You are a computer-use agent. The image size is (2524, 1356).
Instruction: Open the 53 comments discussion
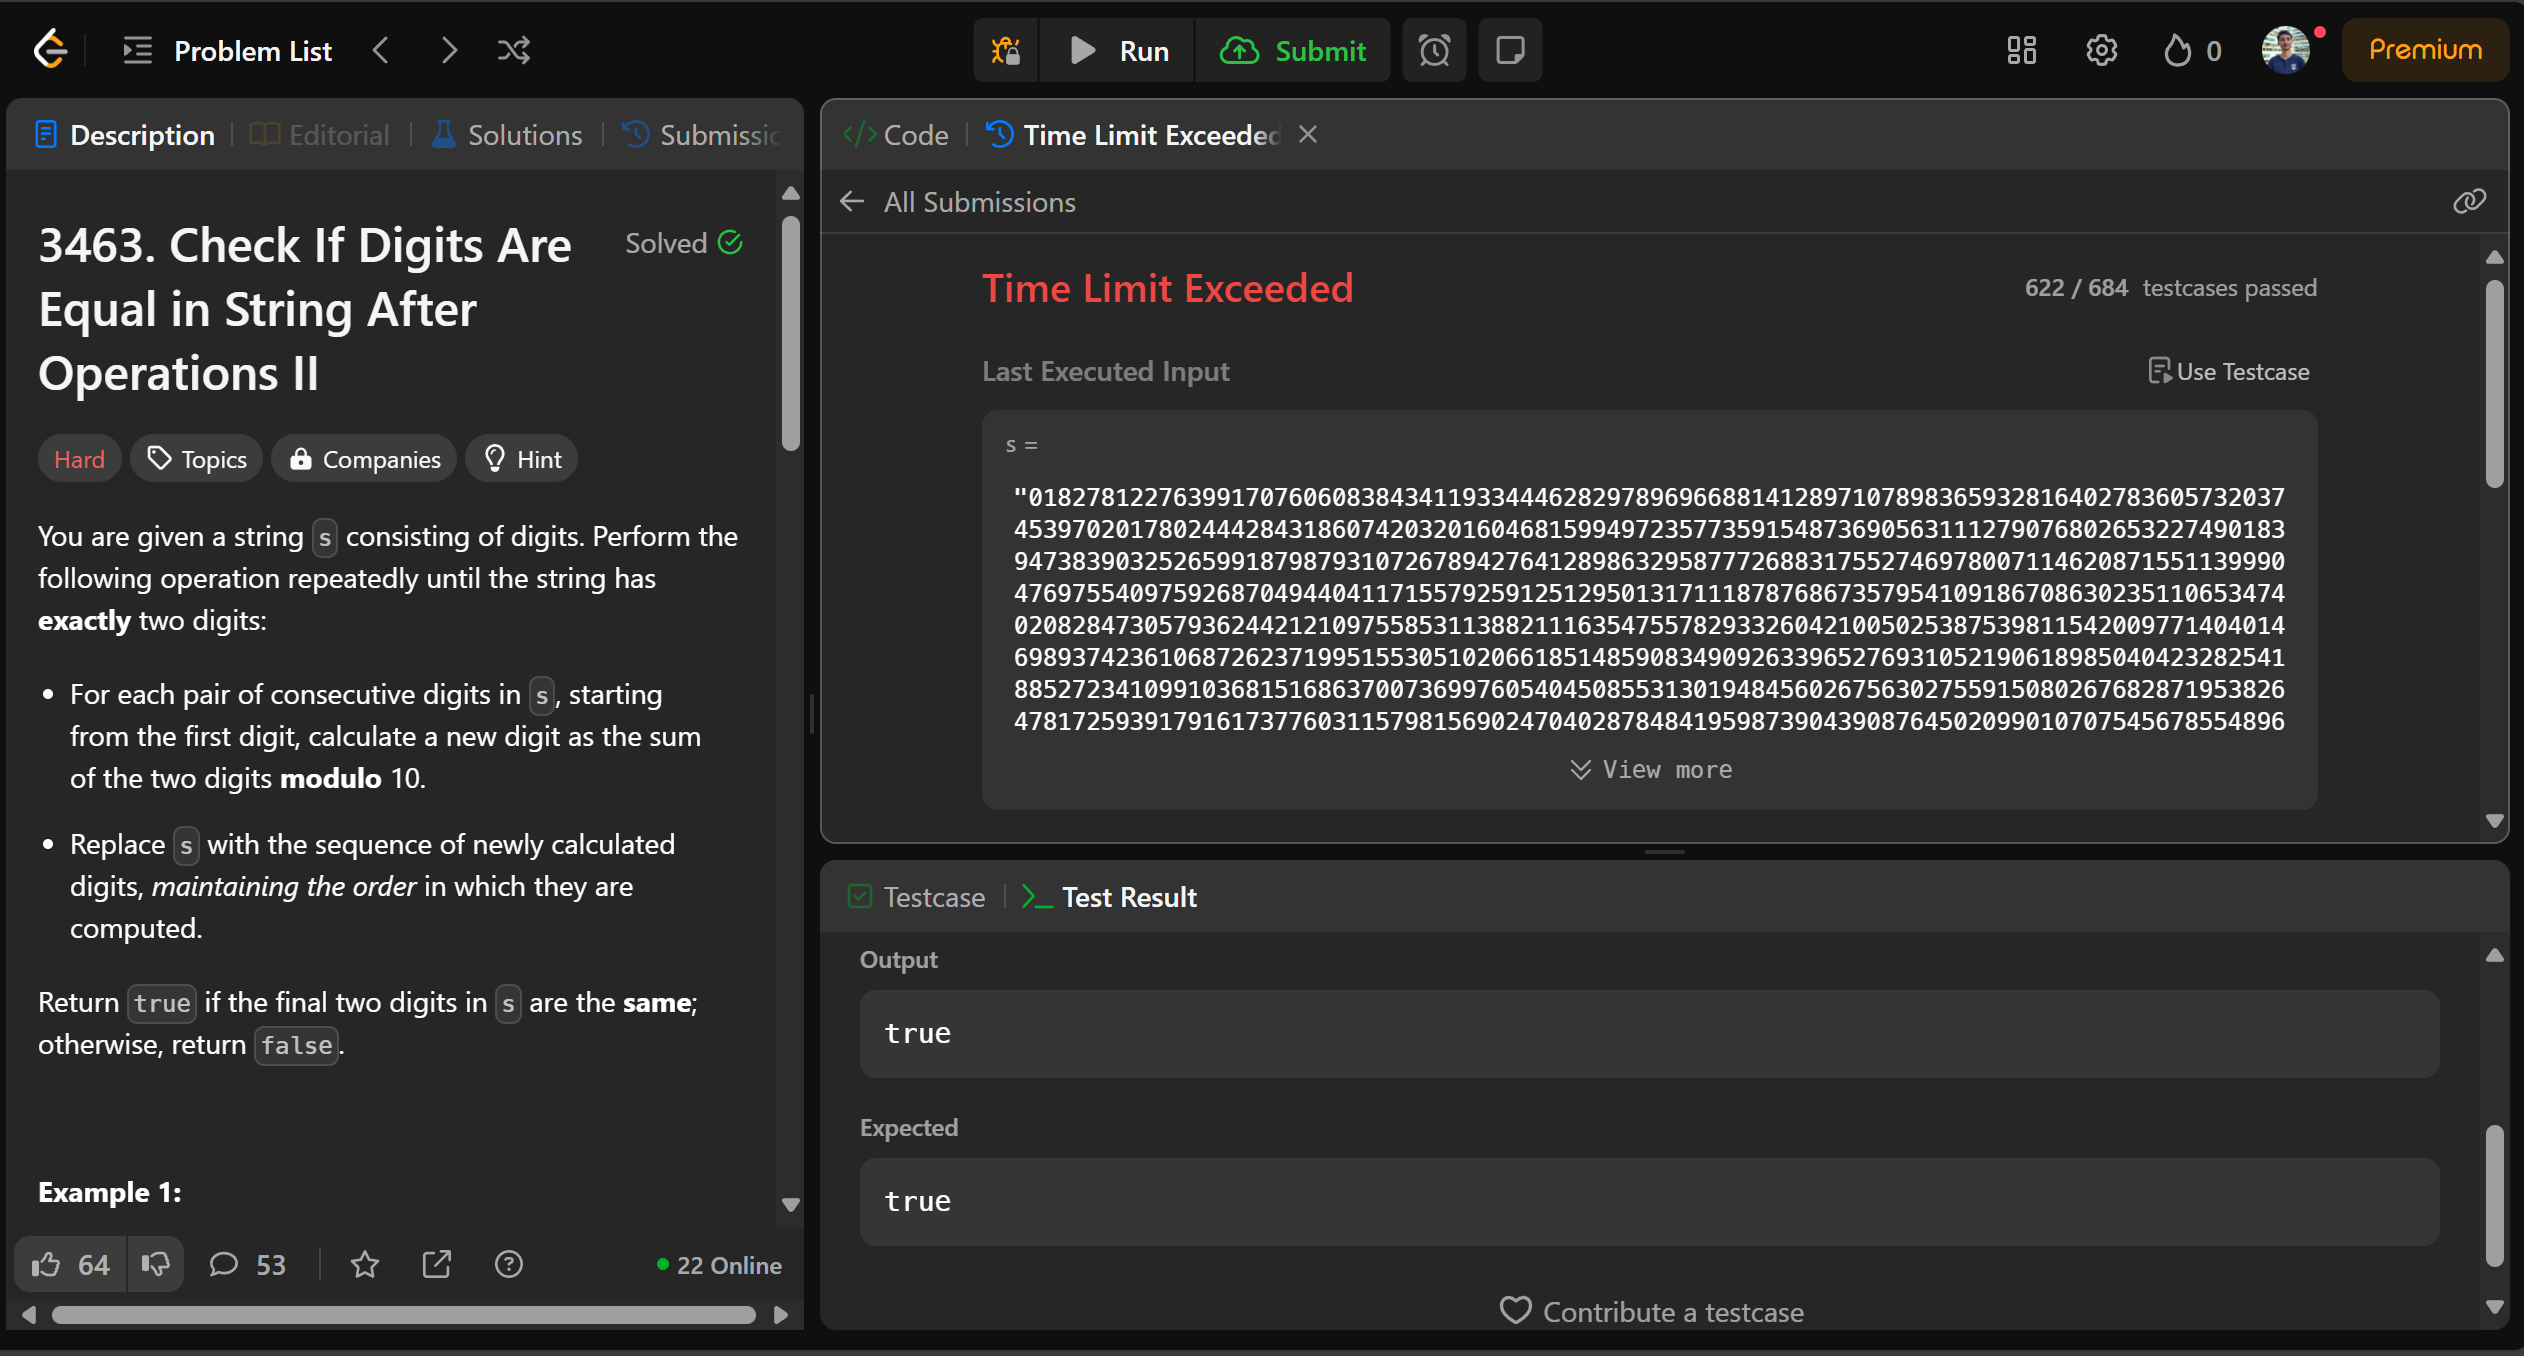coord(247,1265)
